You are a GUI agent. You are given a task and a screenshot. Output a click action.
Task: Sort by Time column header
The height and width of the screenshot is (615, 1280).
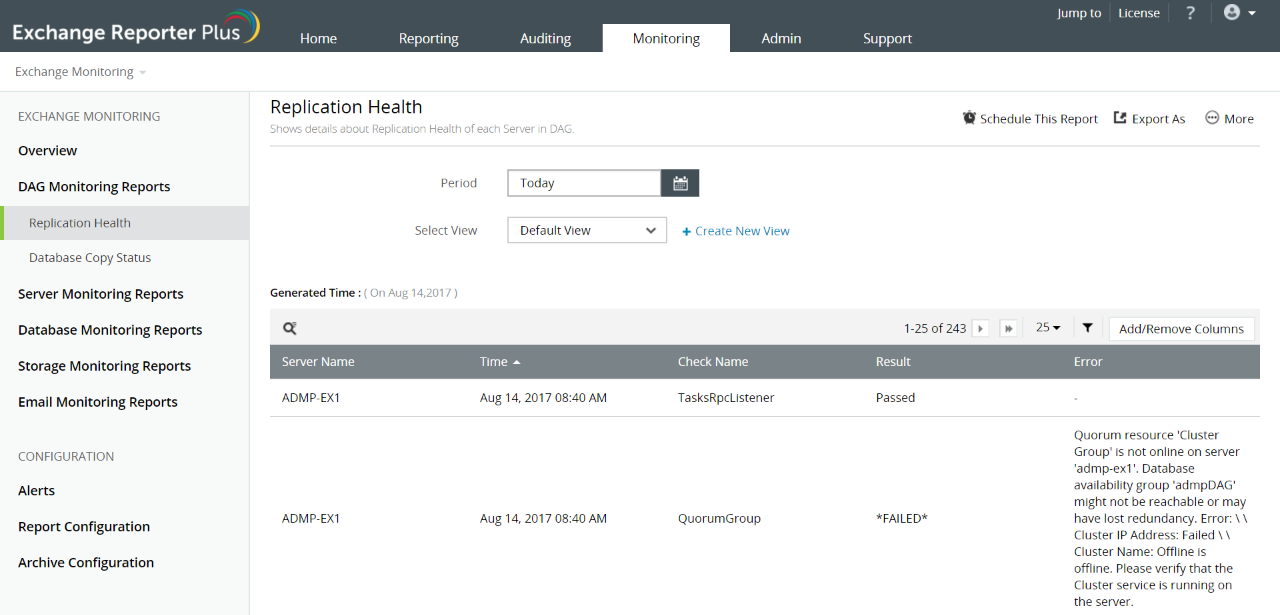[x=500, y=362]
